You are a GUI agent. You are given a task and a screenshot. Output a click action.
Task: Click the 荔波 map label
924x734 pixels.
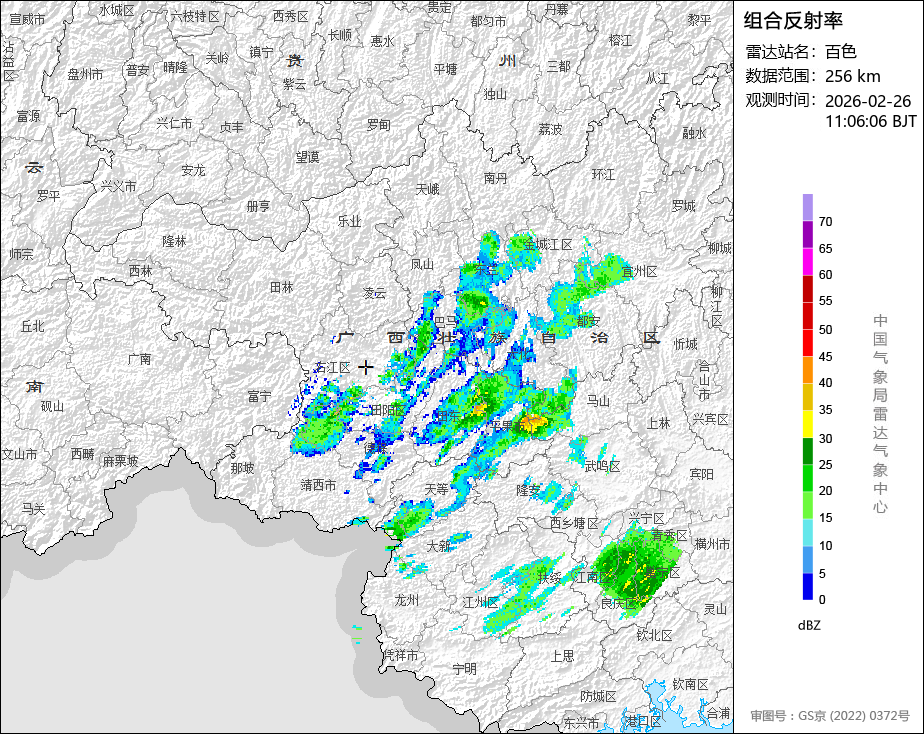coord(550,129)
